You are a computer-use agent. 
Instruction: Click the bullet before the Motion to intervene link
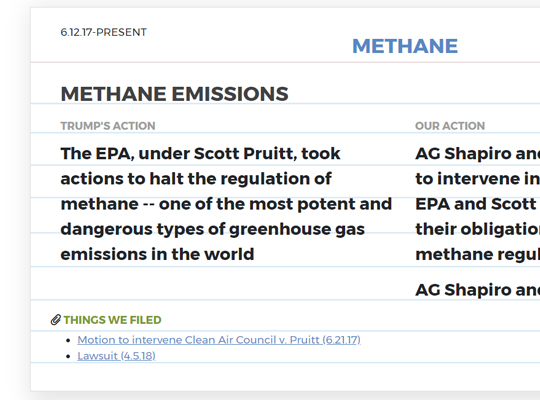click(68, 340)
